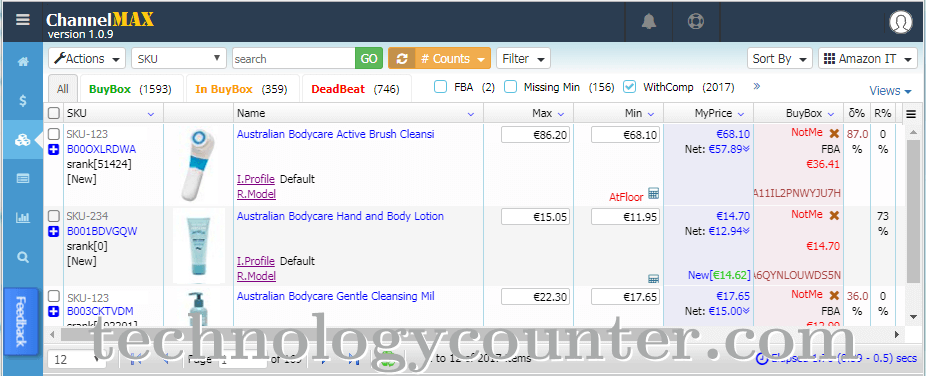Open the help lifebuoy icon
This screenshot has height=376, width=926.
pos(695,21)
